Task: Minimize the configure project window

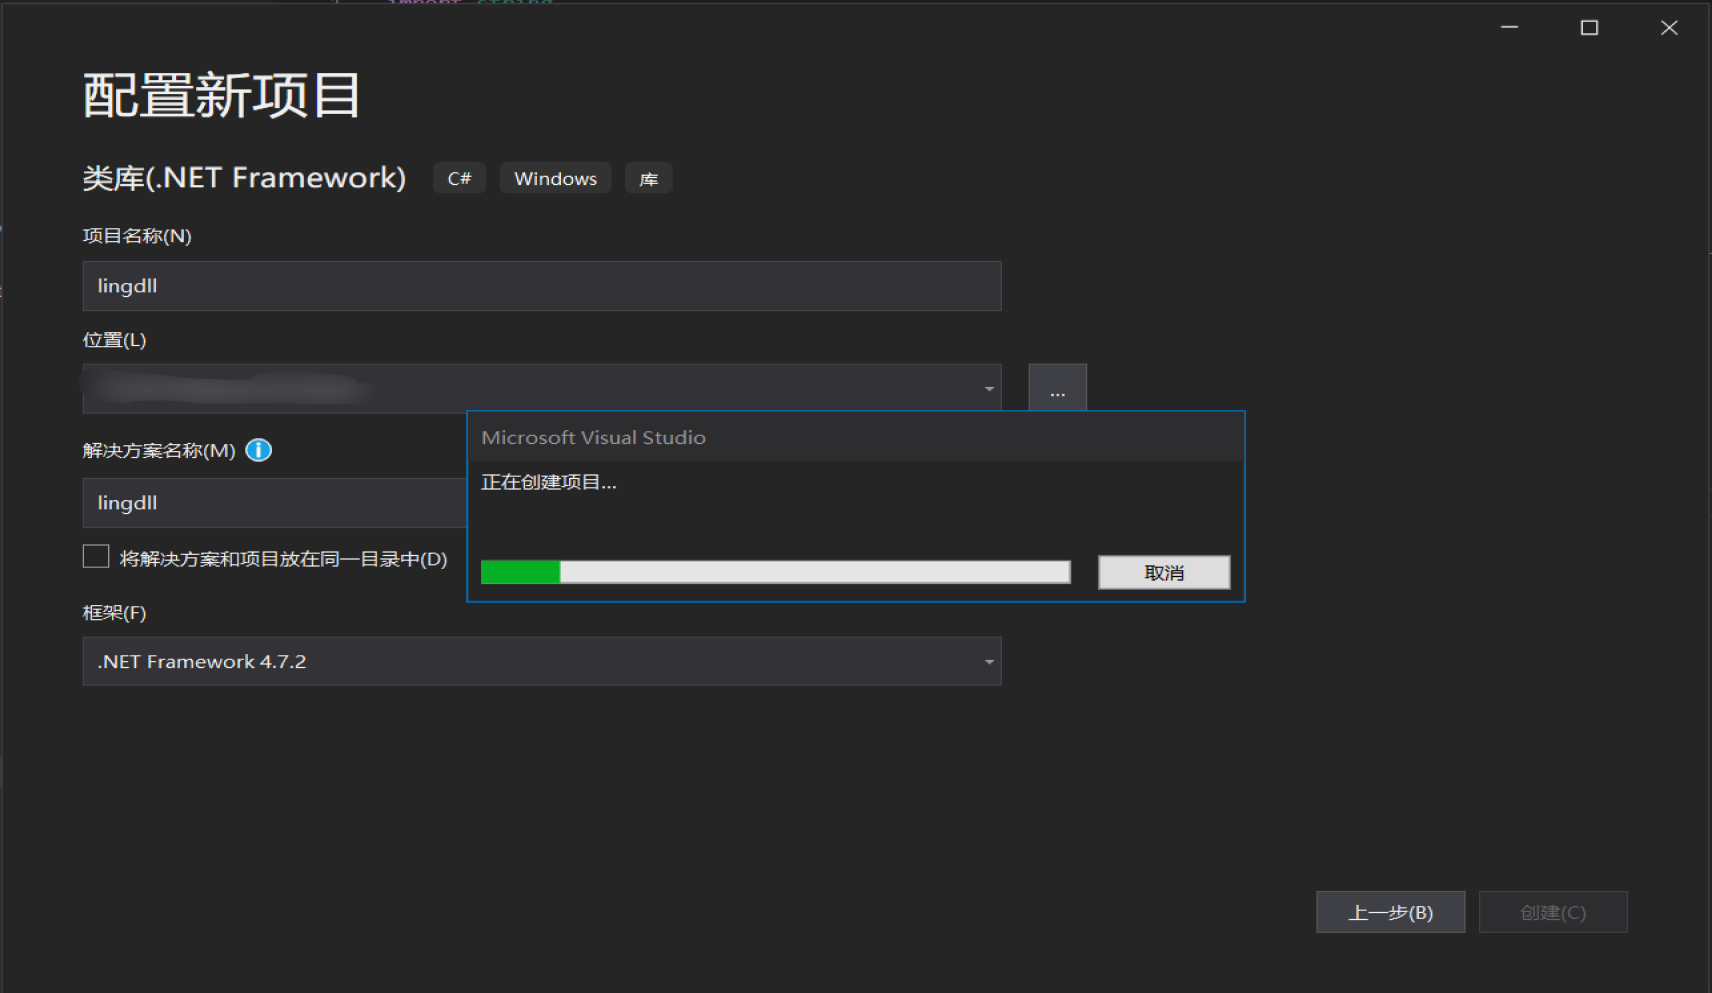Action: coord(1509,28)
